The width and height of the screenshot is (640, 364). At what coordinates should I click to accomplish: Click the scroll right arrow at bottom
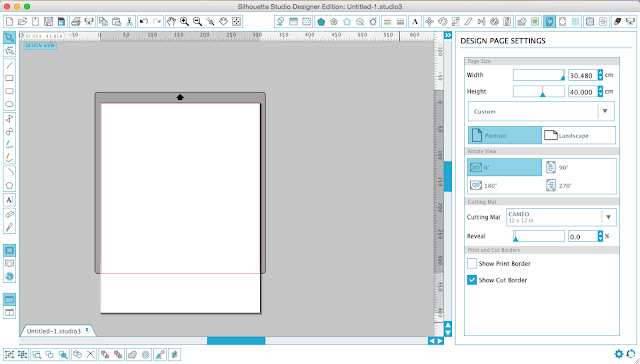[x=440, y=341]
